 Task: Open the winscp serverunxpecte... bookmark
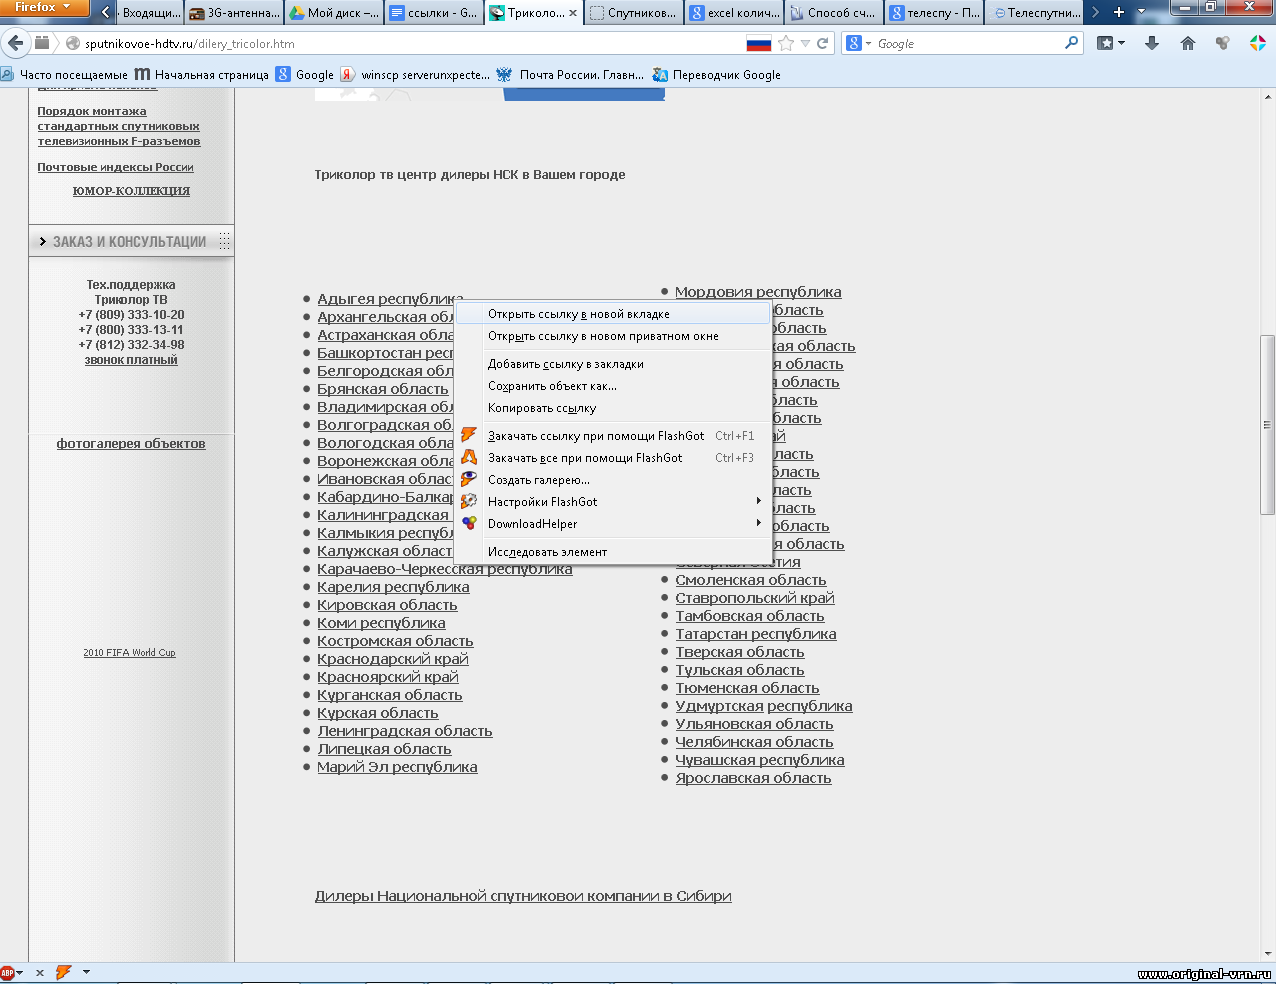tap(415, 75)
